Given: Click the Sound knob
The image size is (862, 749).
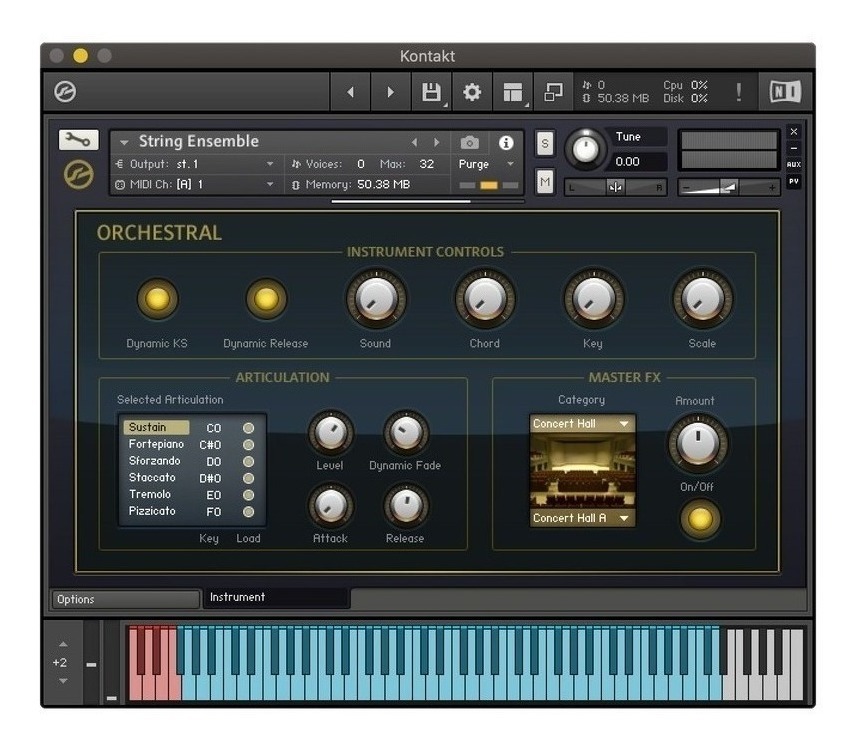Looking at the screenshot, I should tap(376, 299).
